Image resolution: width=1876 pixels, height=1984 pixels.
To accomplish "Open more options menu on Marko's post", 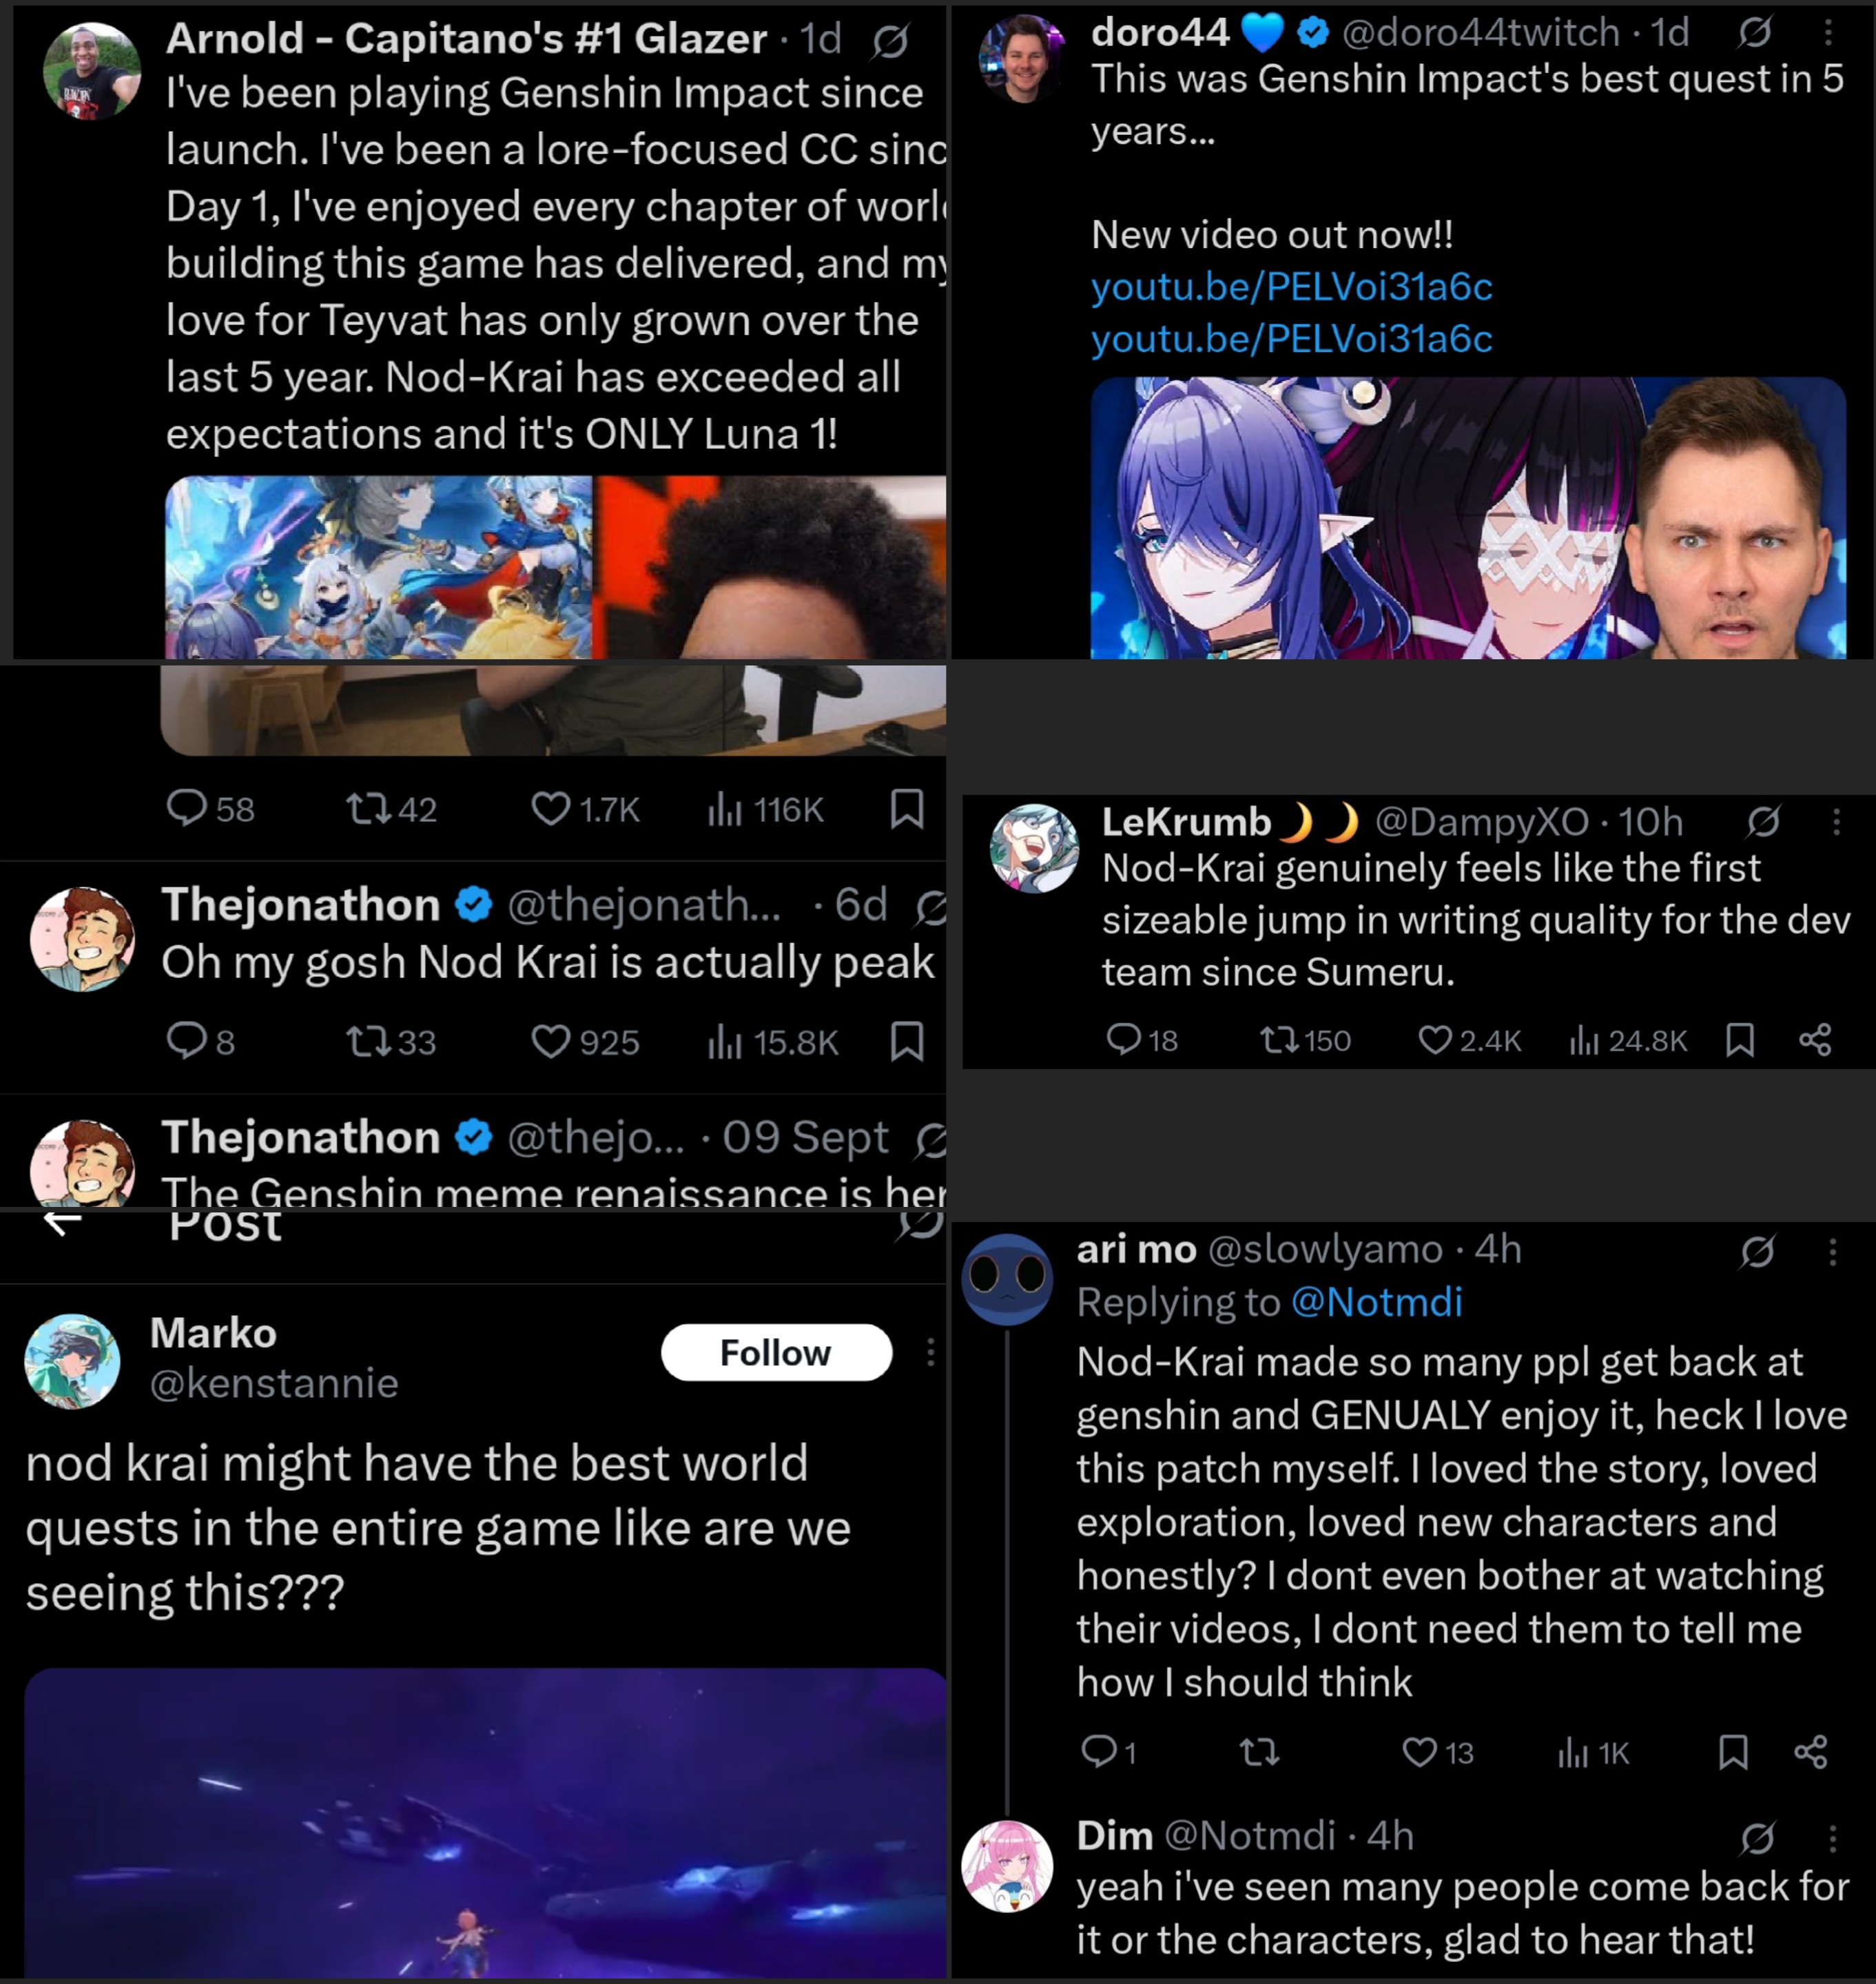I will (x=930, y=1352).
